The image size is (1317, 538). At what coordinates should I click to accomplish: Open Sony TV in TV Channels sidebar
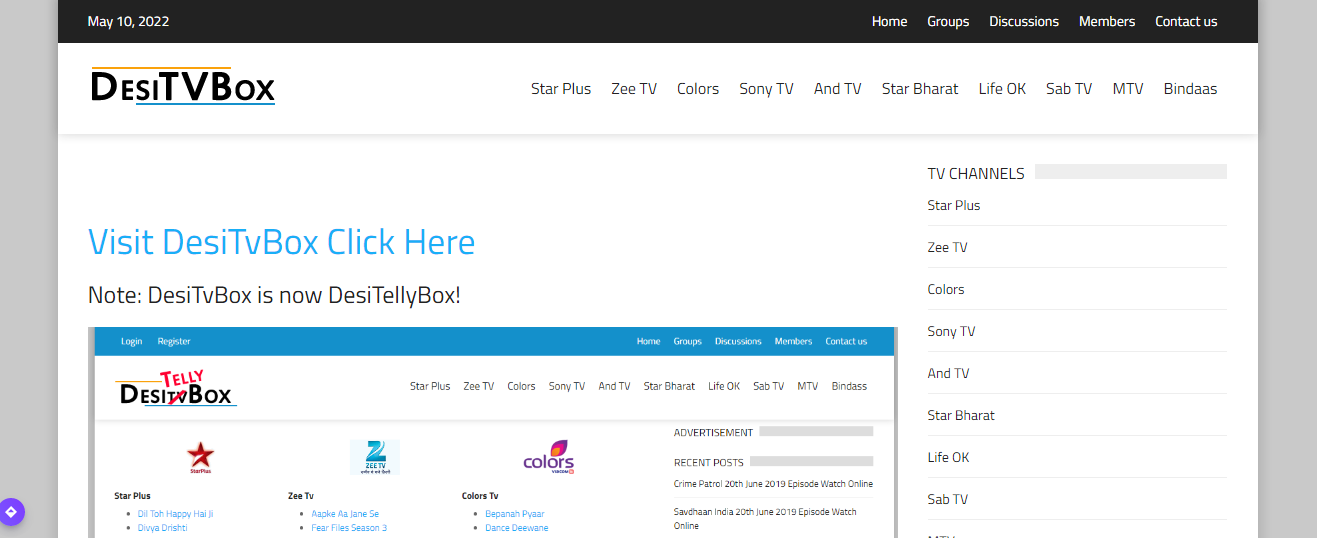click(x=951, y=331)
